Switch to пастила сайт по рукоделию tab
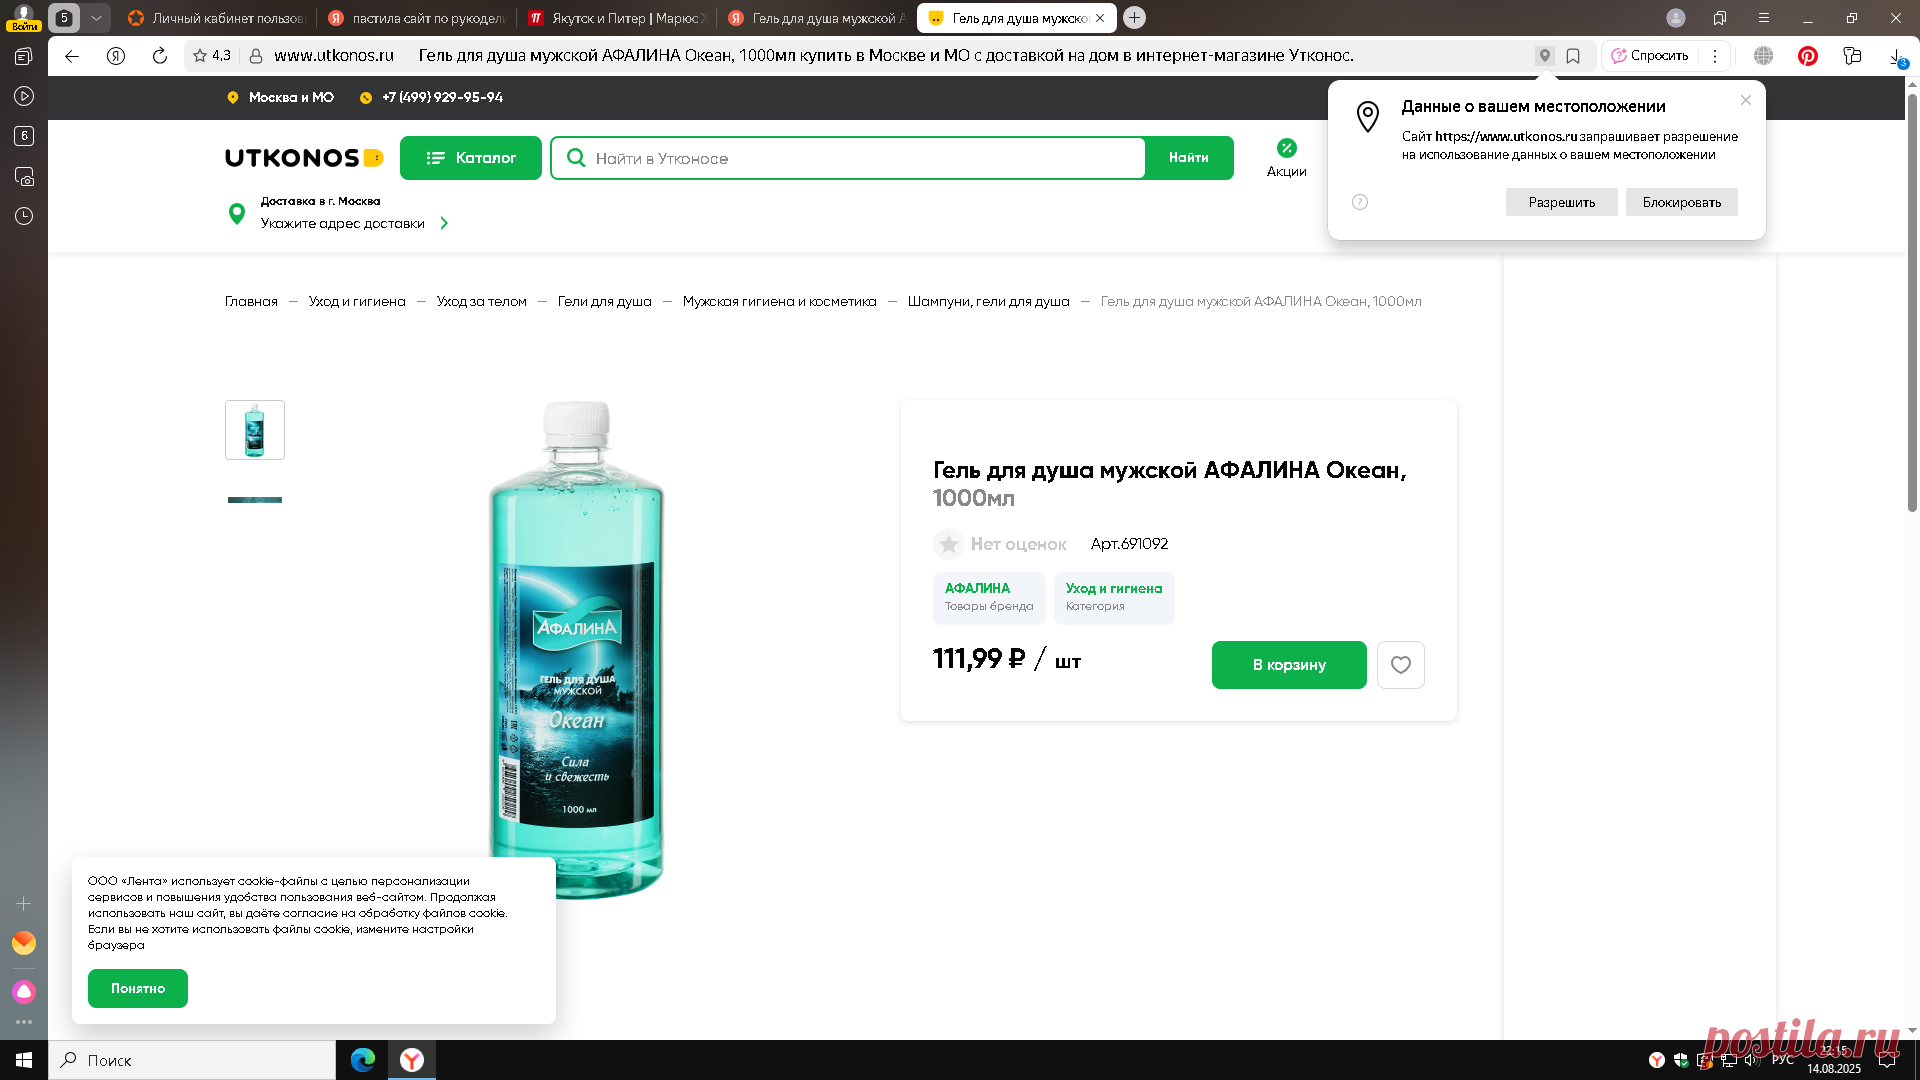Screen dimensions: 1920x1080 [x=417, y=18]
